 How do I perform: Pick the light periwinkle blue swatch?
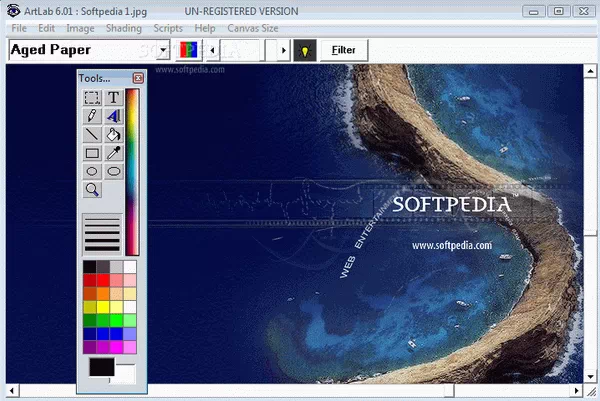(x=130, y=334)
